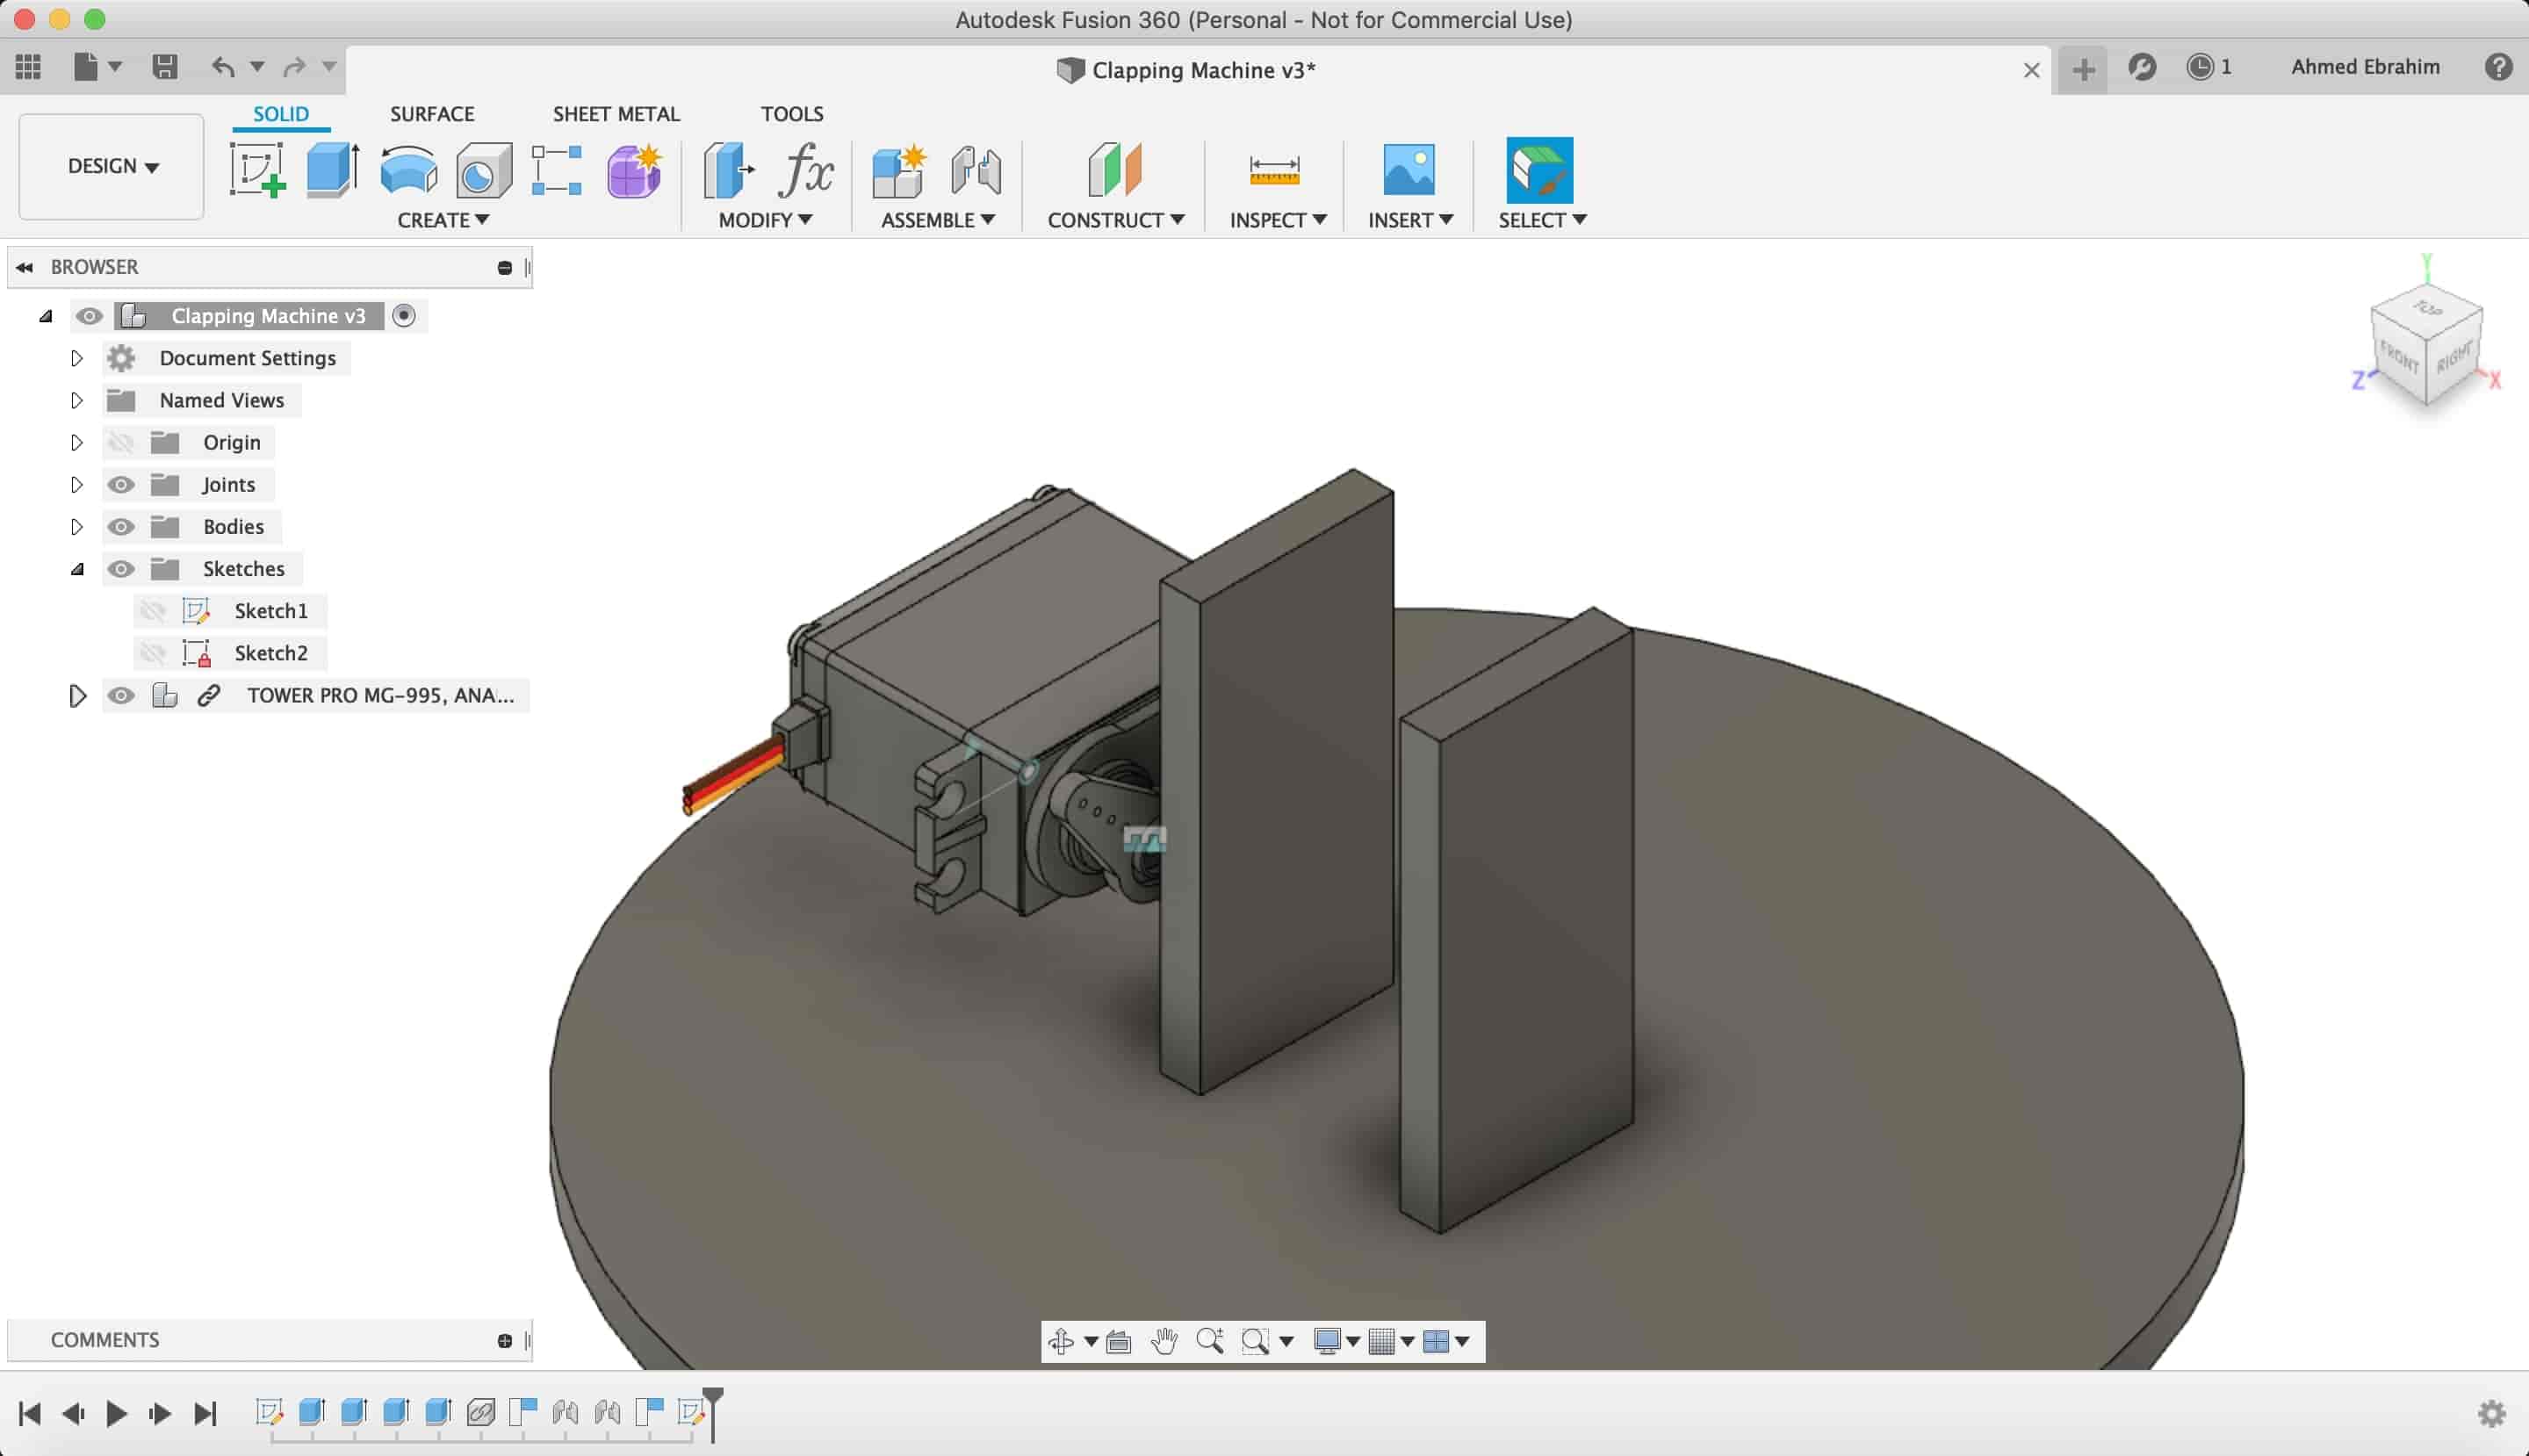Image resolution: width=2529 pixels, height=1456 pixels.
Task: Open the job status clock icon
Action: point(2200,67)
